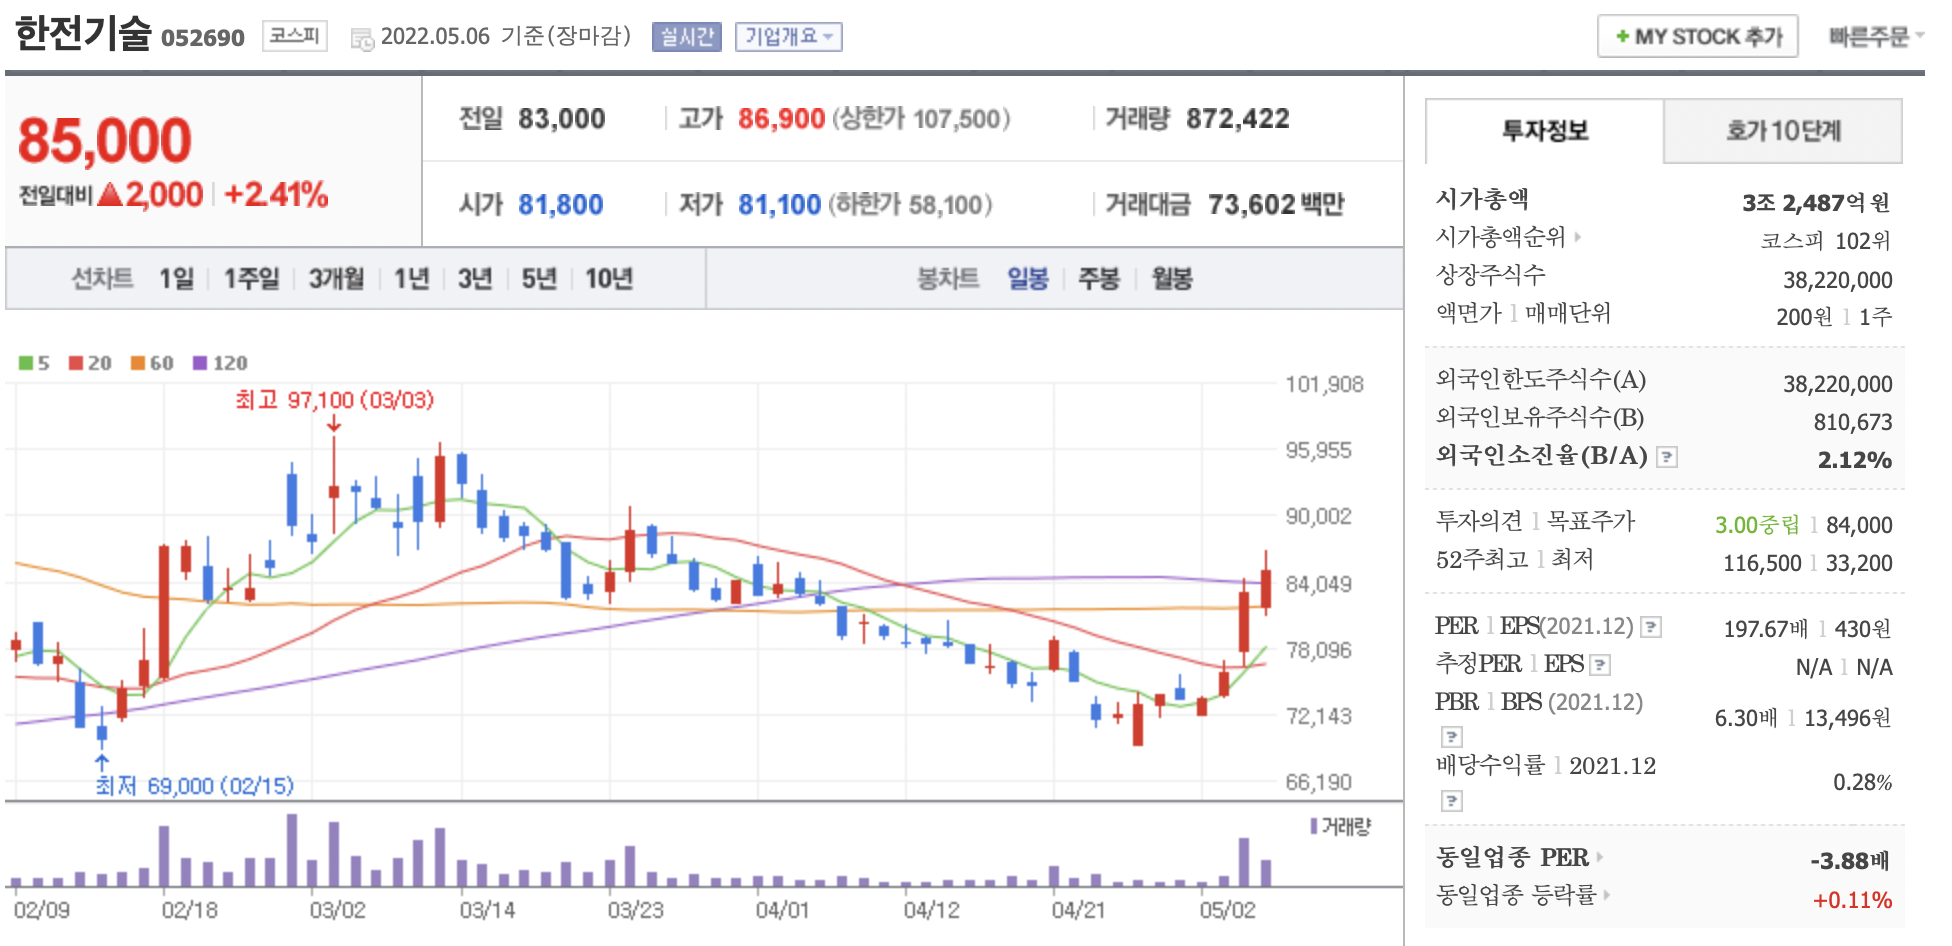Click the 시가총액순위 link
This screenshot has height=946, width=1952.
click(1500, 237)
